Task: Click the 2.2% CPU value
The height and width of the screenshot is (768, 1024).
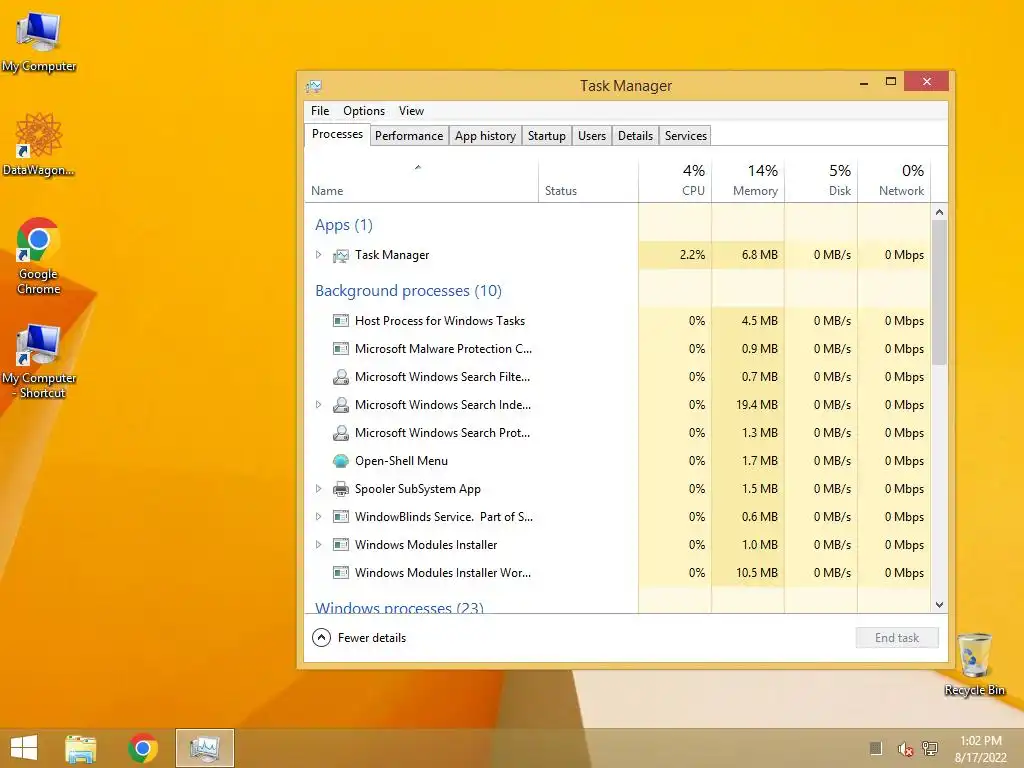Action: (x=692, y=255)
